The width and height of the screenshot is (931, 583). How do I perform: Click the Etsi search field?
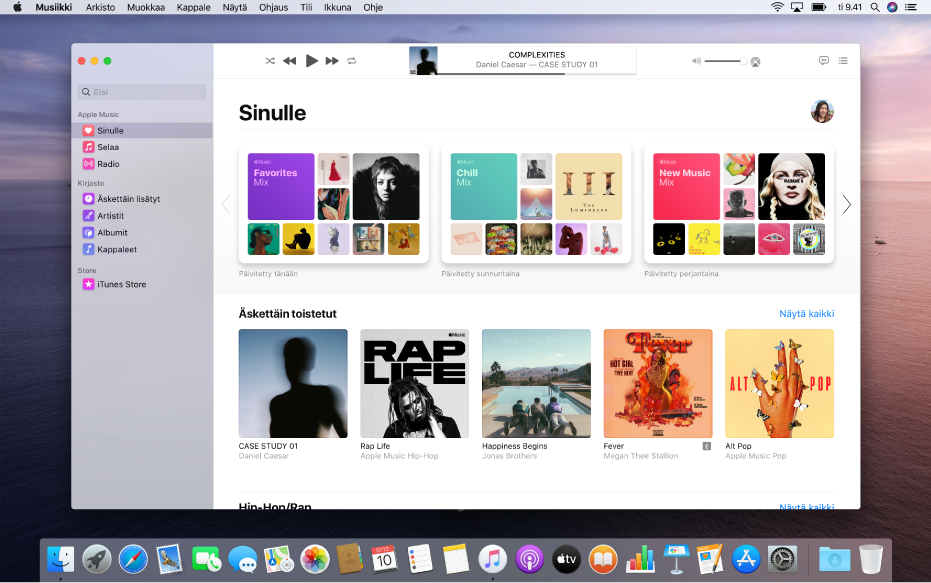point(140,91)
